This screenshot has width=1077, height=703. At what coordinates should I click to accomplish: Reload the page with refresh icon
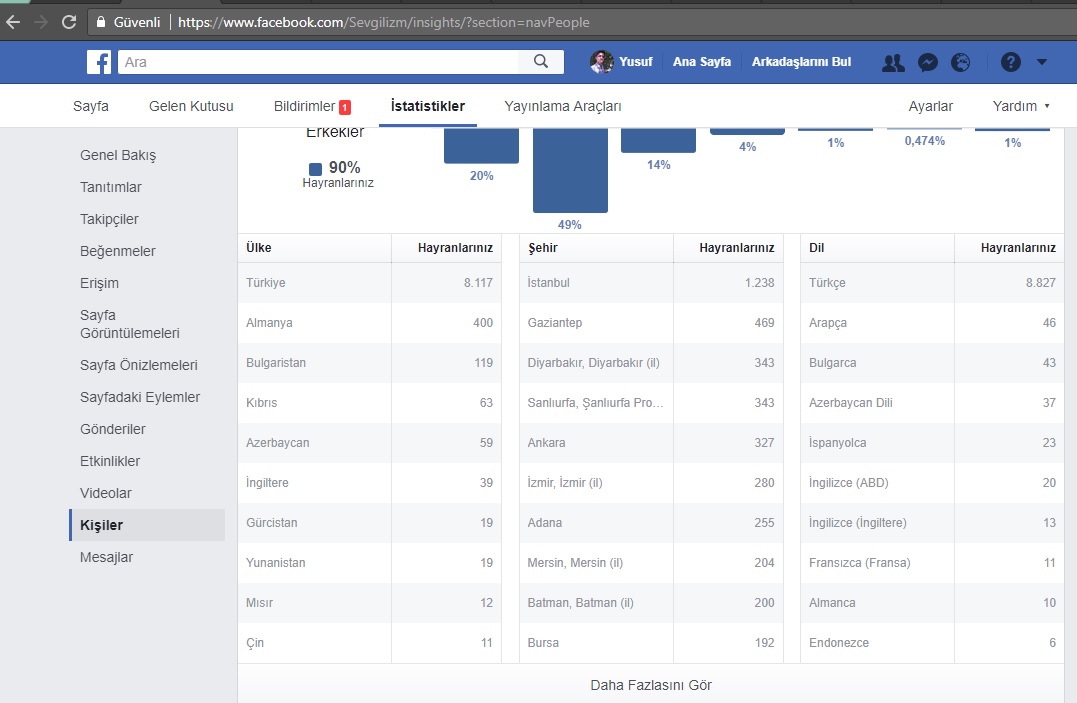[x=69, y=22]
